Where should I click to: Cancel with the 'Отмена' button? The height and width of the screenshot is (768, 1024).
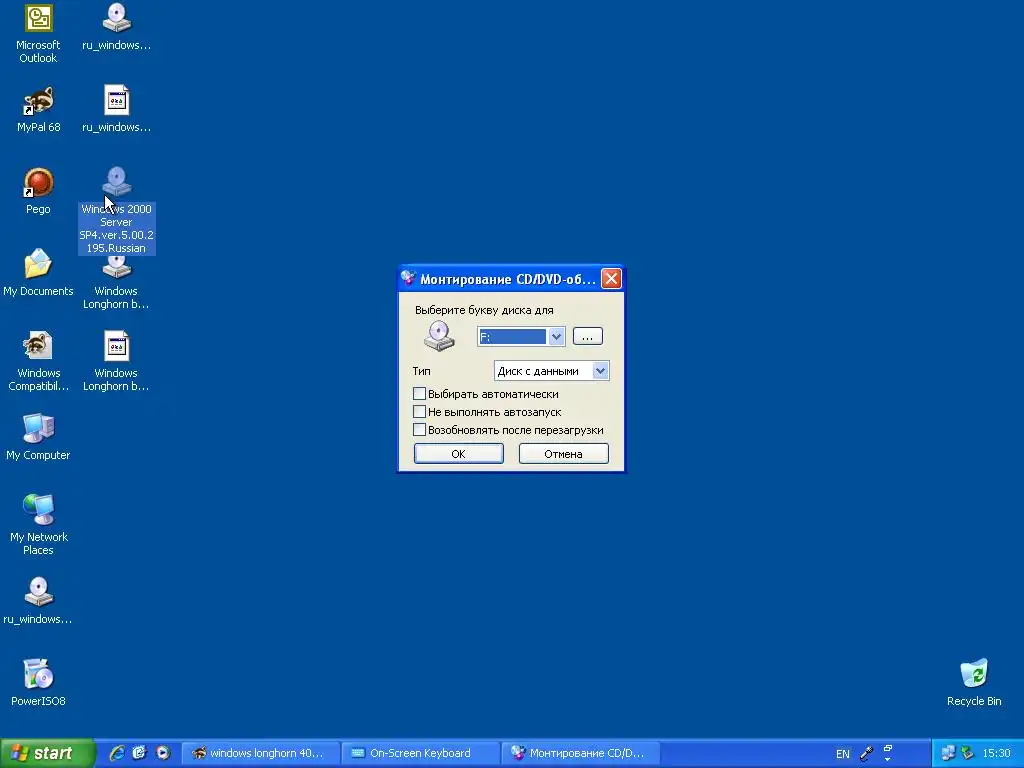[x=564, y=454]
